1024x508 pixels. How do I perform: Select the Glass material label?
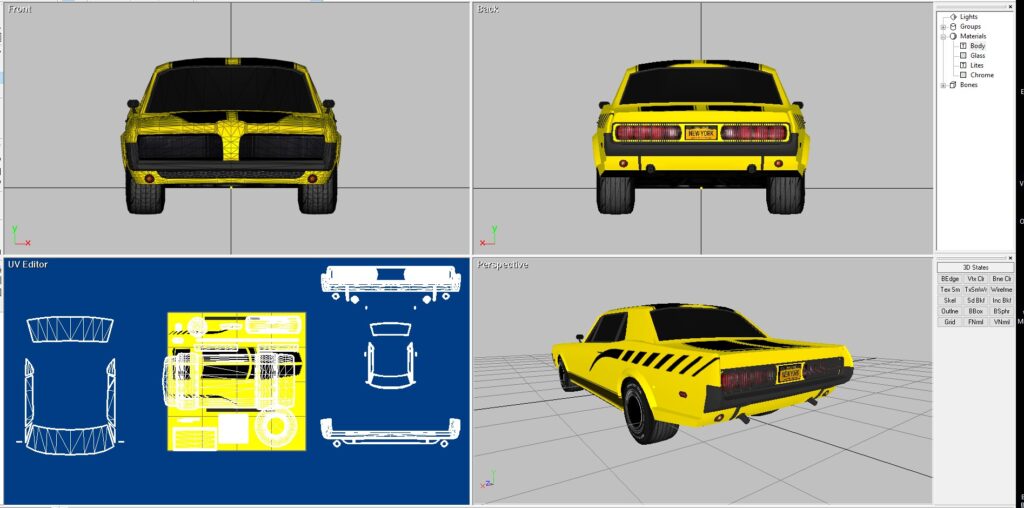tap(978, 56)
